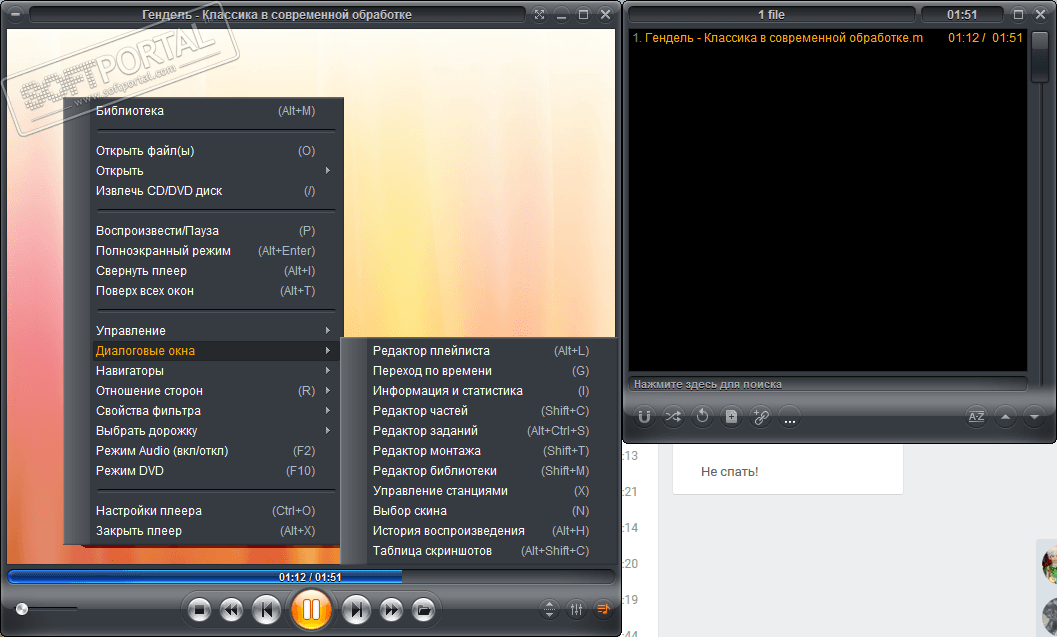Image resolution: width=1057 pixels, height=637 pixels.
Task: Seek on the playback timeline bar
Action: (311, 577)
